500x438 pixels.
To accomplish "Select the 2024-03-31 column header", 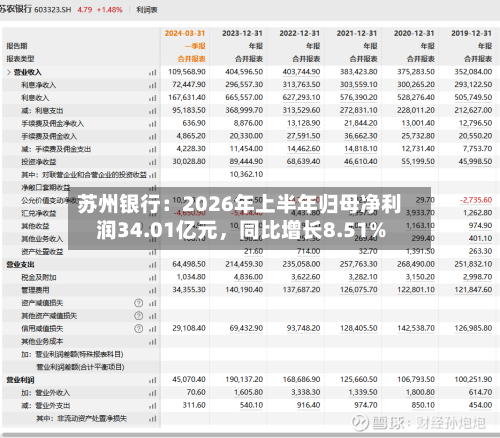I will 185,33.
